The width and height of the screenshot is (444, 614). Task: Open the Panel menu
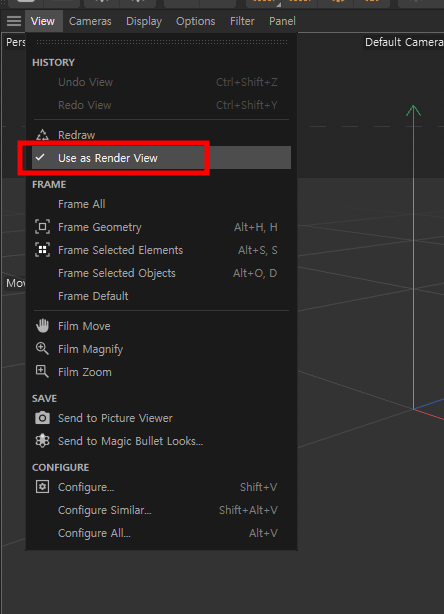[282, 21]
